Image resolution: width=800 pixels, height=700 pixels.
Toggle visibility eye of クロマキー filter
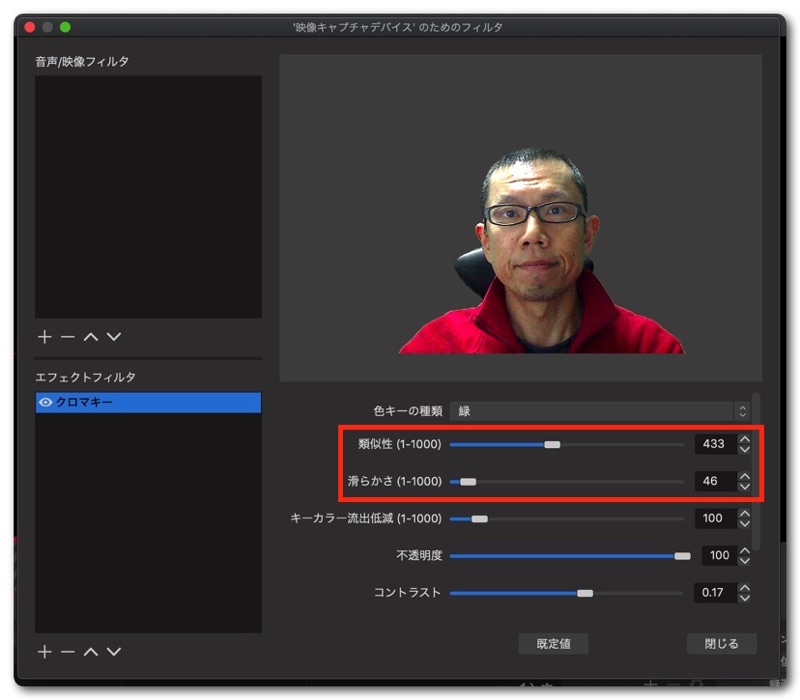click(x=46, y=402)
